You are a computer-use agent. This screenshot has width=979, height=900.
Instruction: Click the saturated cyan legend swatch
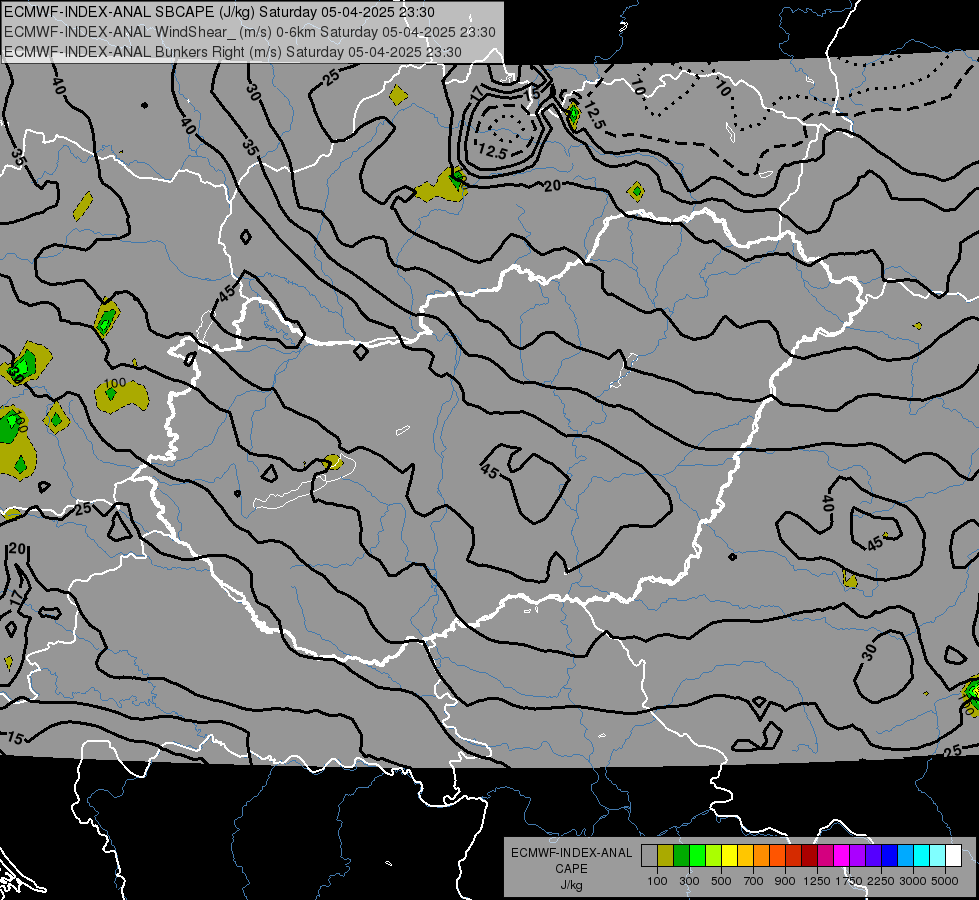[x=922, y=856]
